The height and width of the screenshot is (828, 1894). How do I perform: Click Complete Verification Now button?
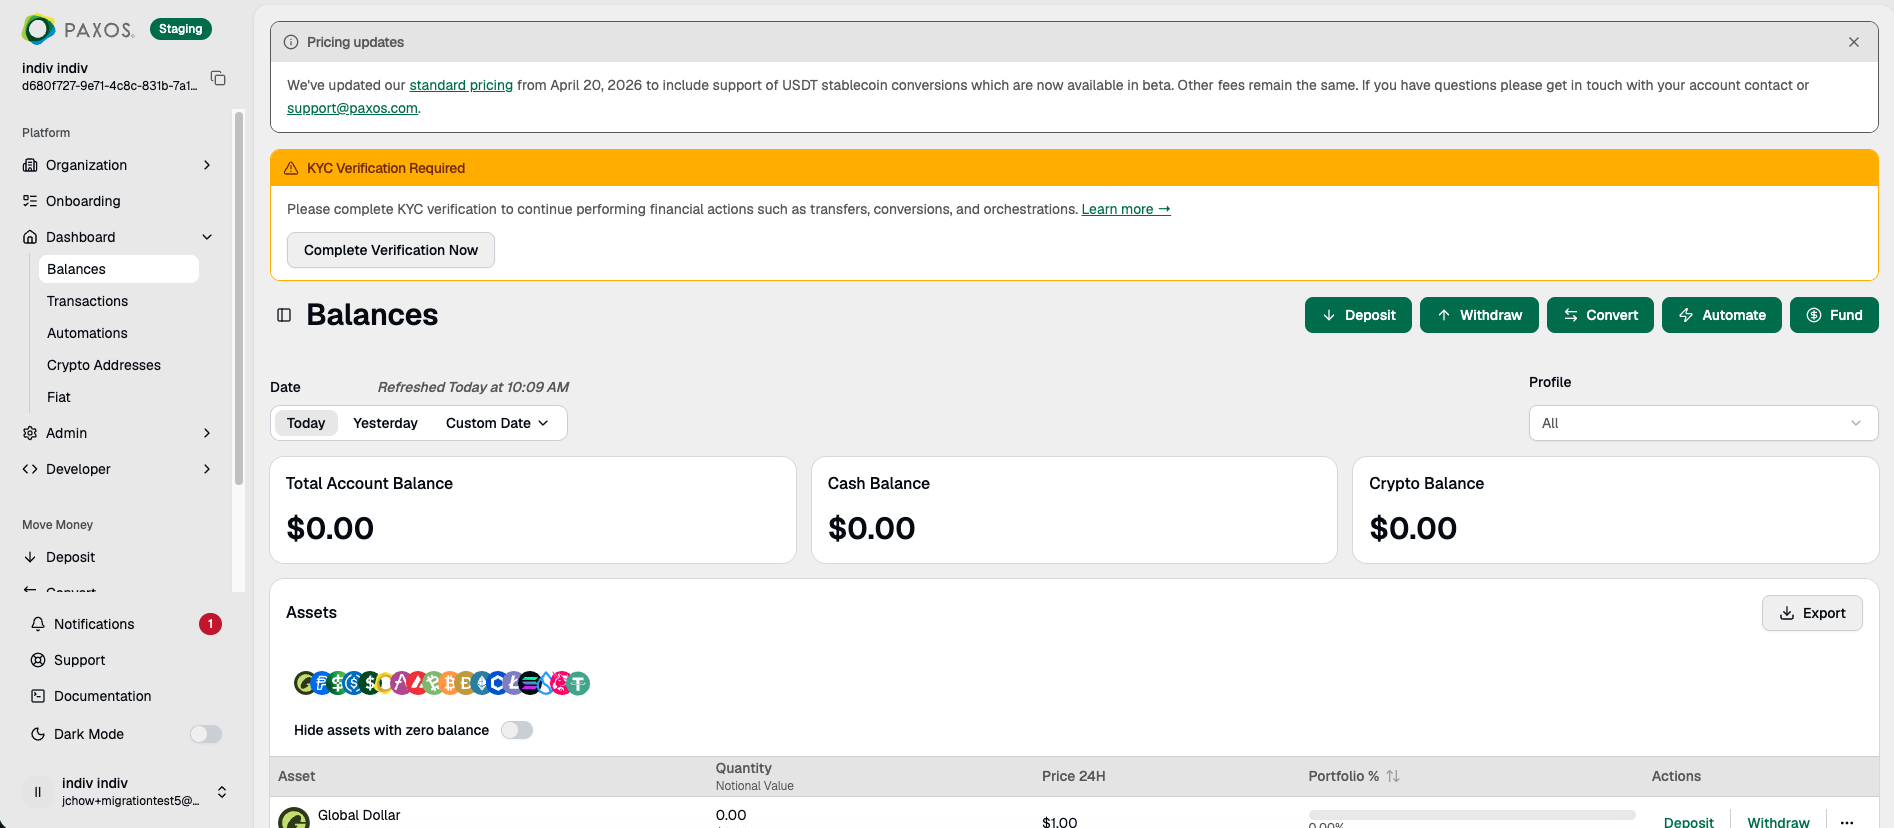click(391, 250)
